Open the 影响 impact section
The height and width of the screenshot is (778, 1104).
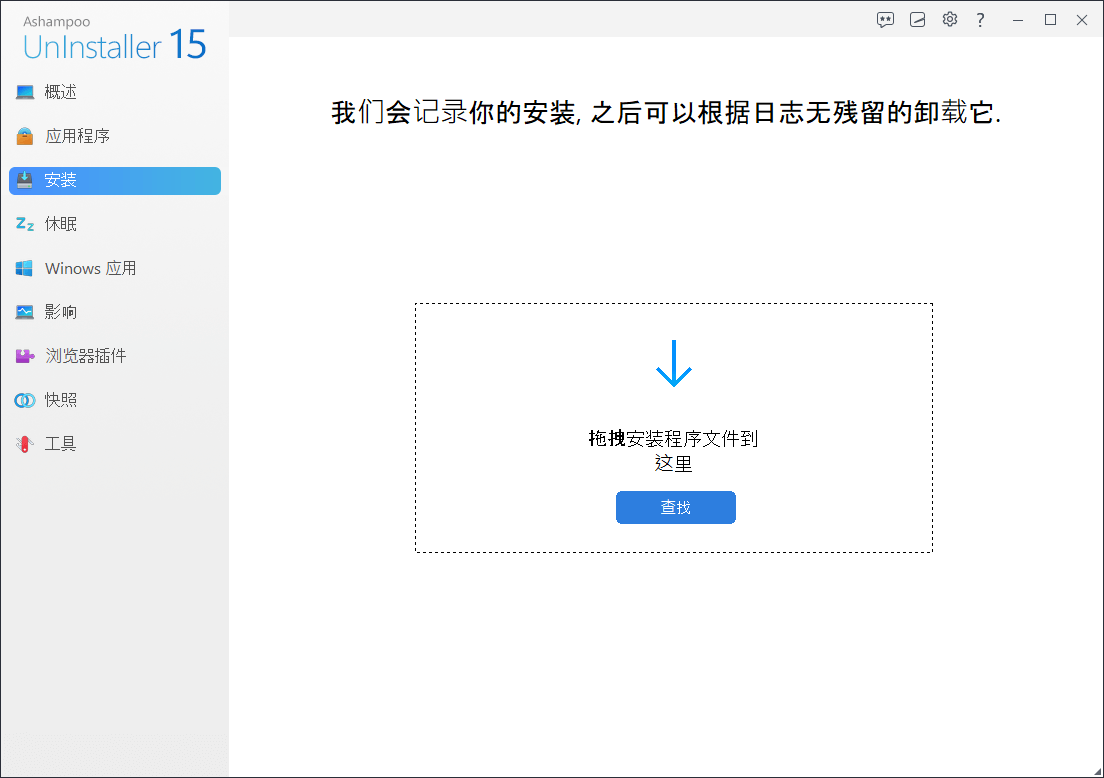click(x=115, y=312)
